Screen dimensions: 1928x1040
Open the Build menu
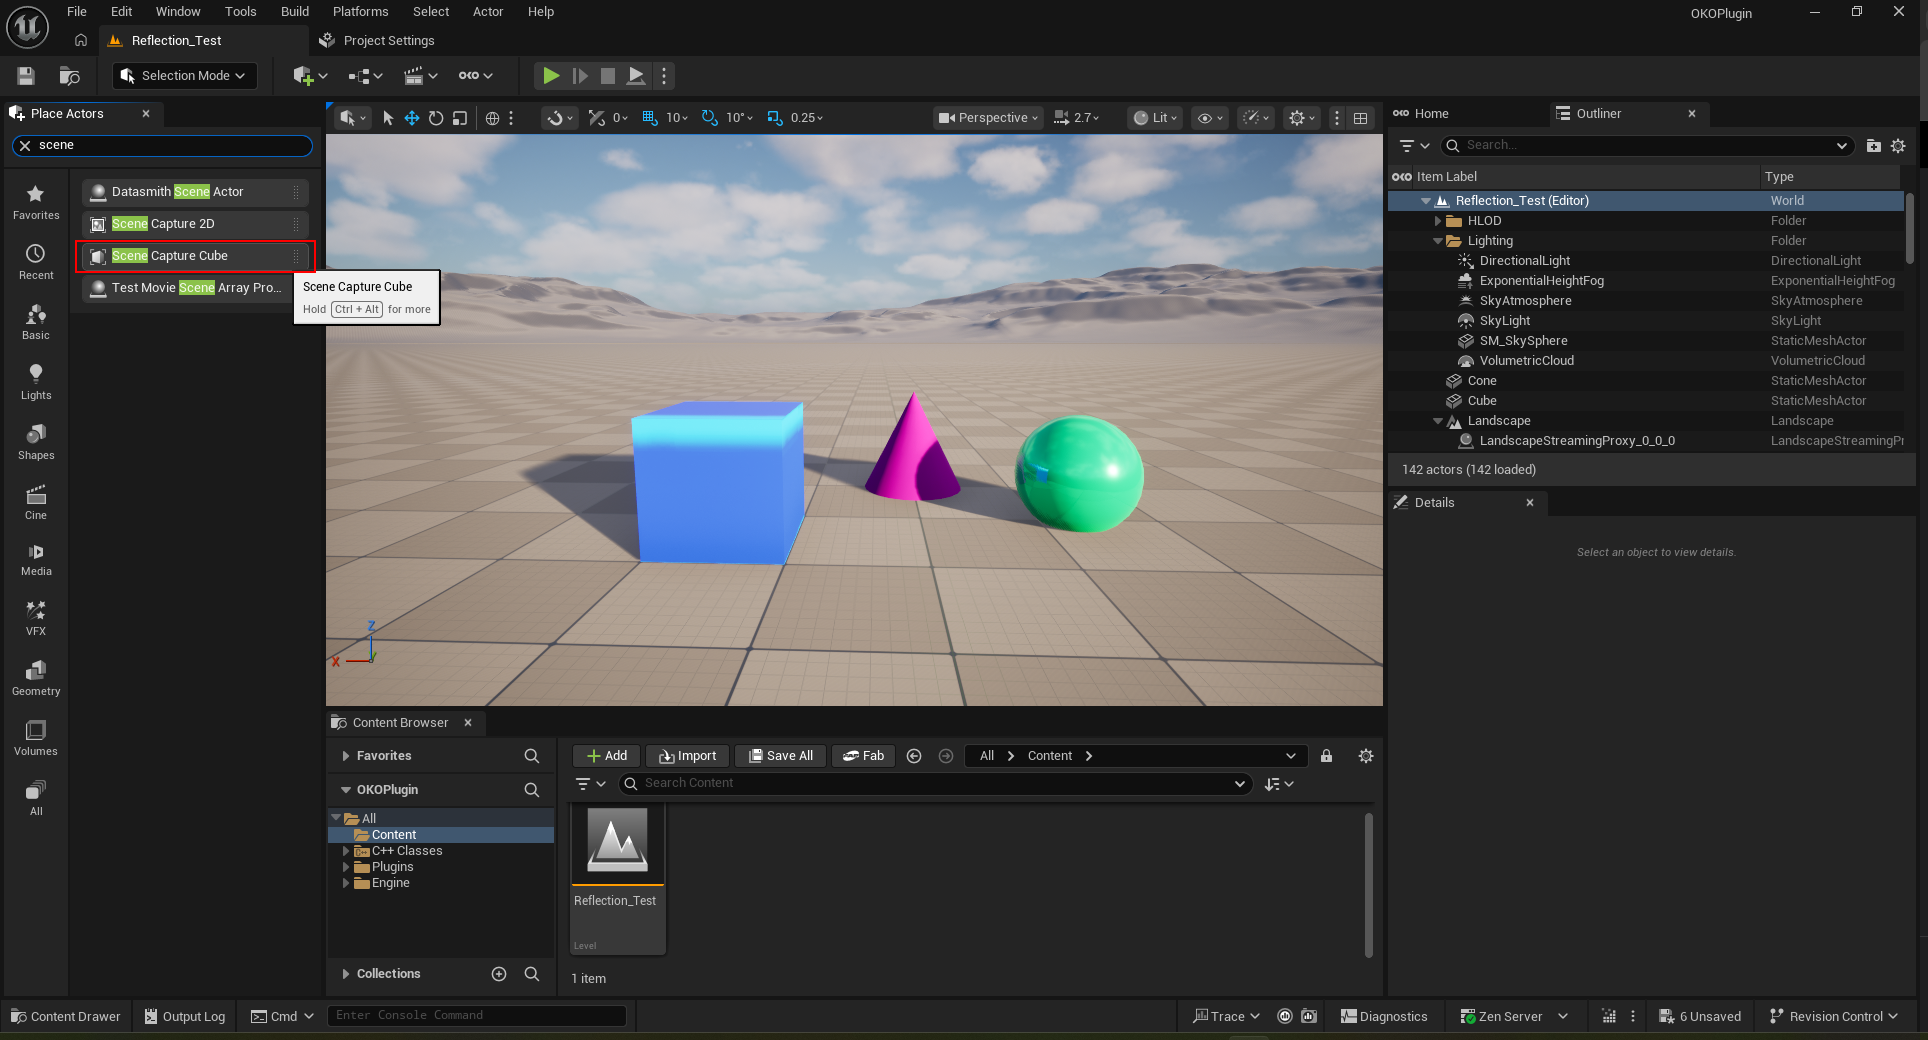click(295, 12)
